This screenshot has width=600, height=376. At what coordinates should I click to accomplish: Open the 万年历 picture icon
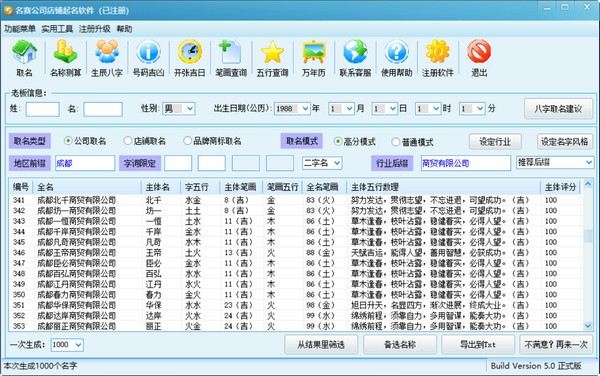(313, 52)
